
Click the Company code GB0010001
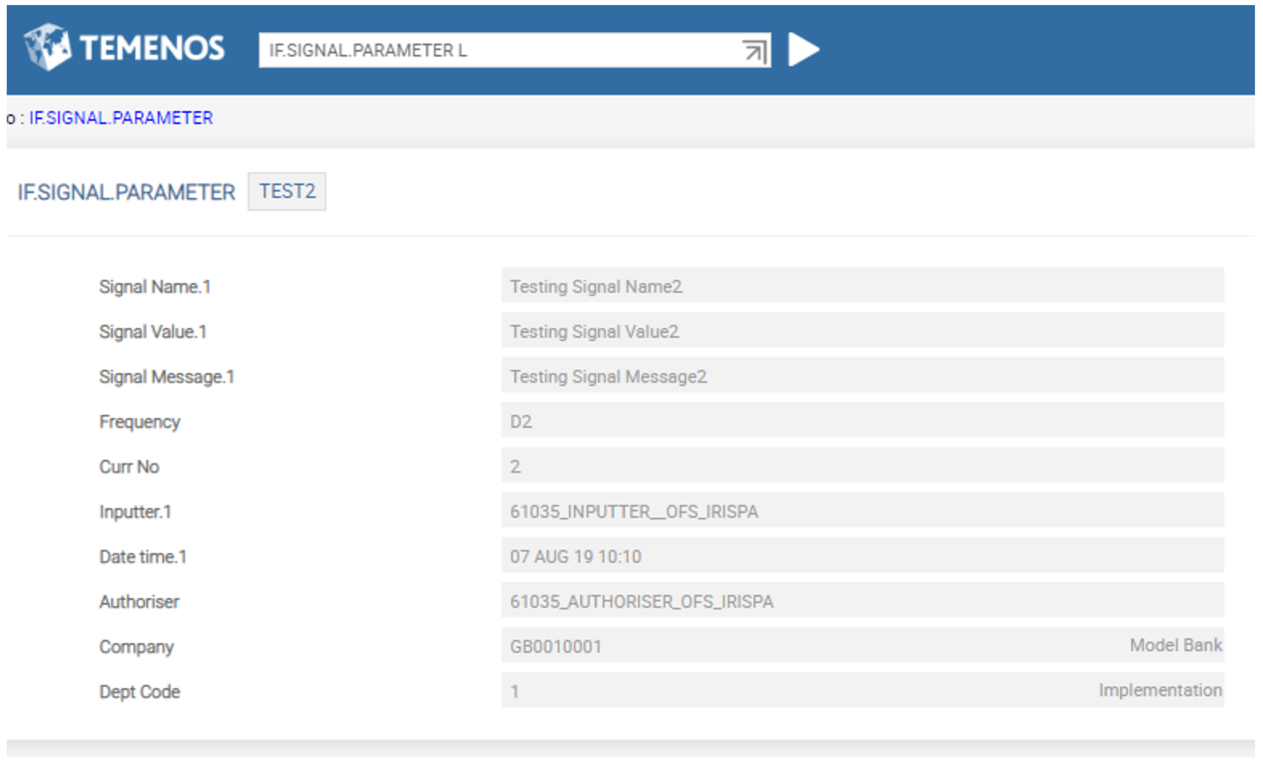point(556,647)
